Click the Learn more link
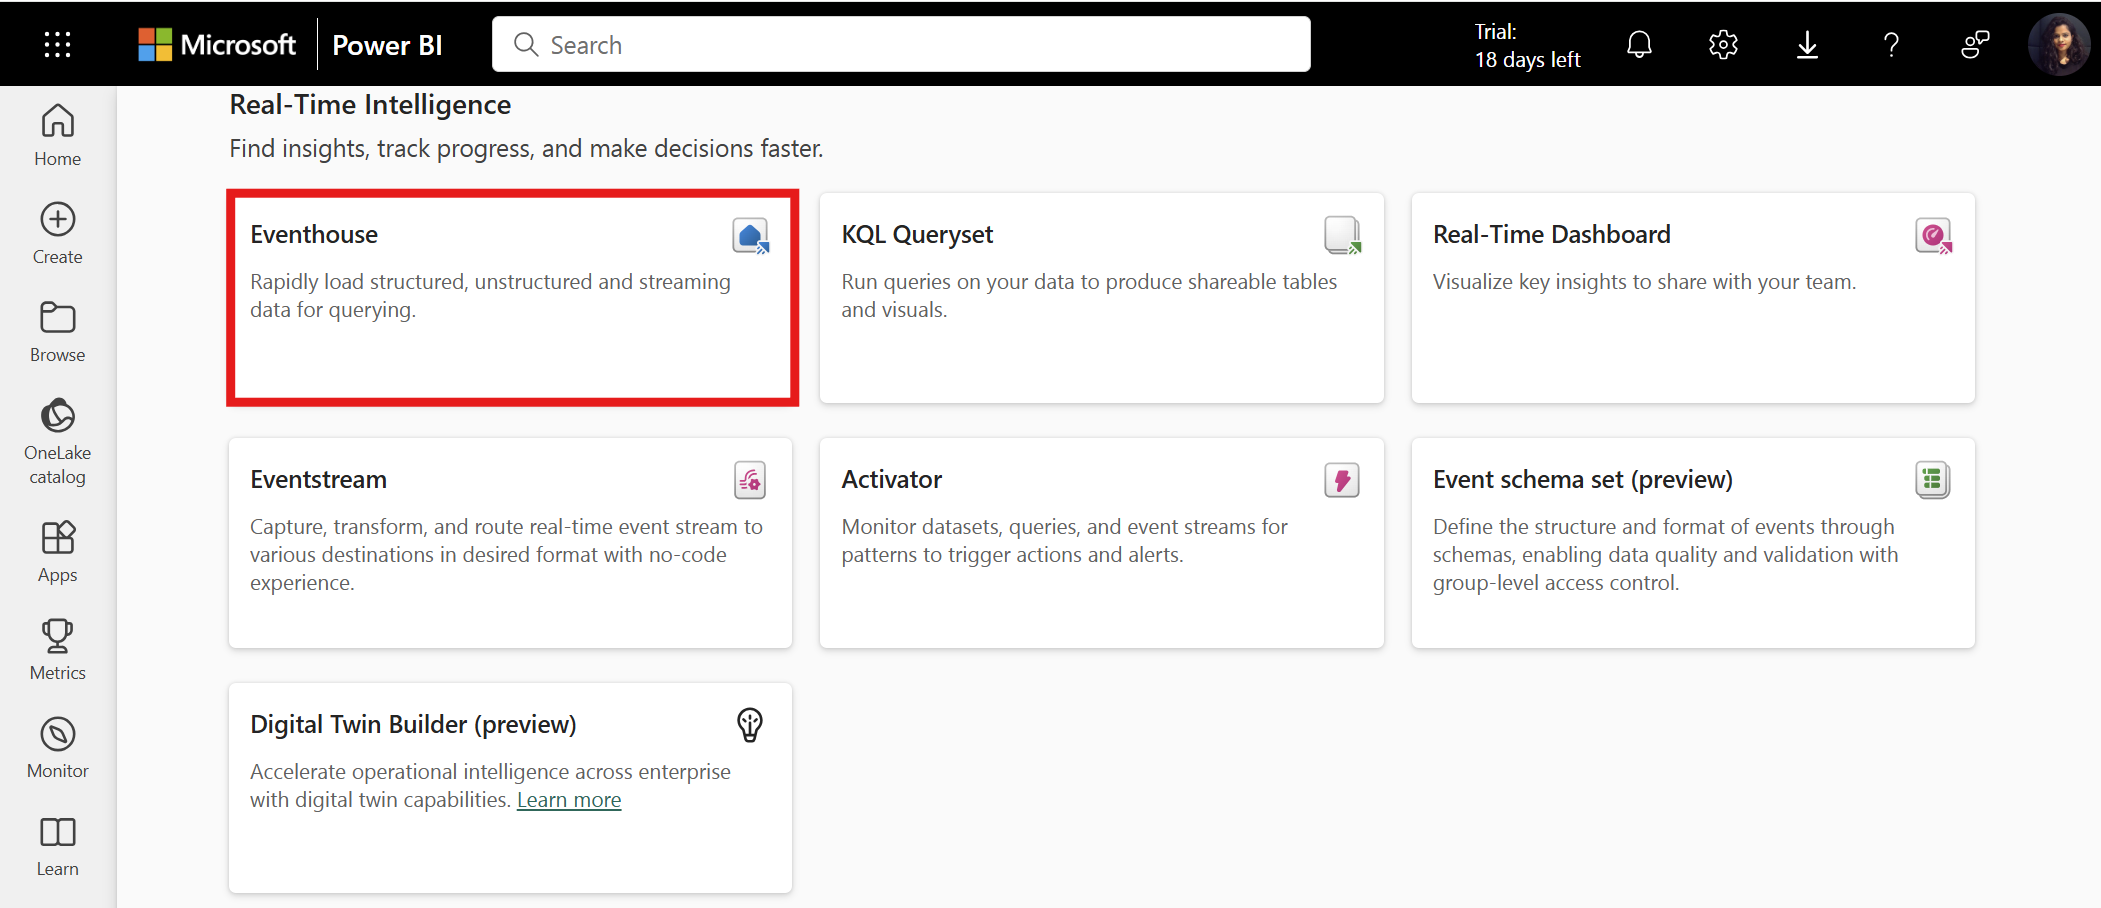Viewport: 2101px width, 908px height. coord(568,800)
